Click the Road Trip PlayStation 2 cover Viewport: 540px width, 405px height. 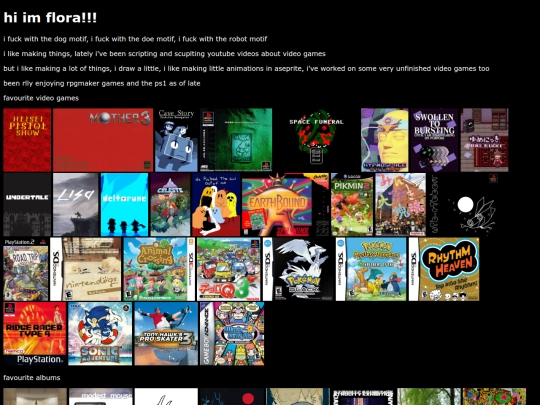tap(26, 269)
